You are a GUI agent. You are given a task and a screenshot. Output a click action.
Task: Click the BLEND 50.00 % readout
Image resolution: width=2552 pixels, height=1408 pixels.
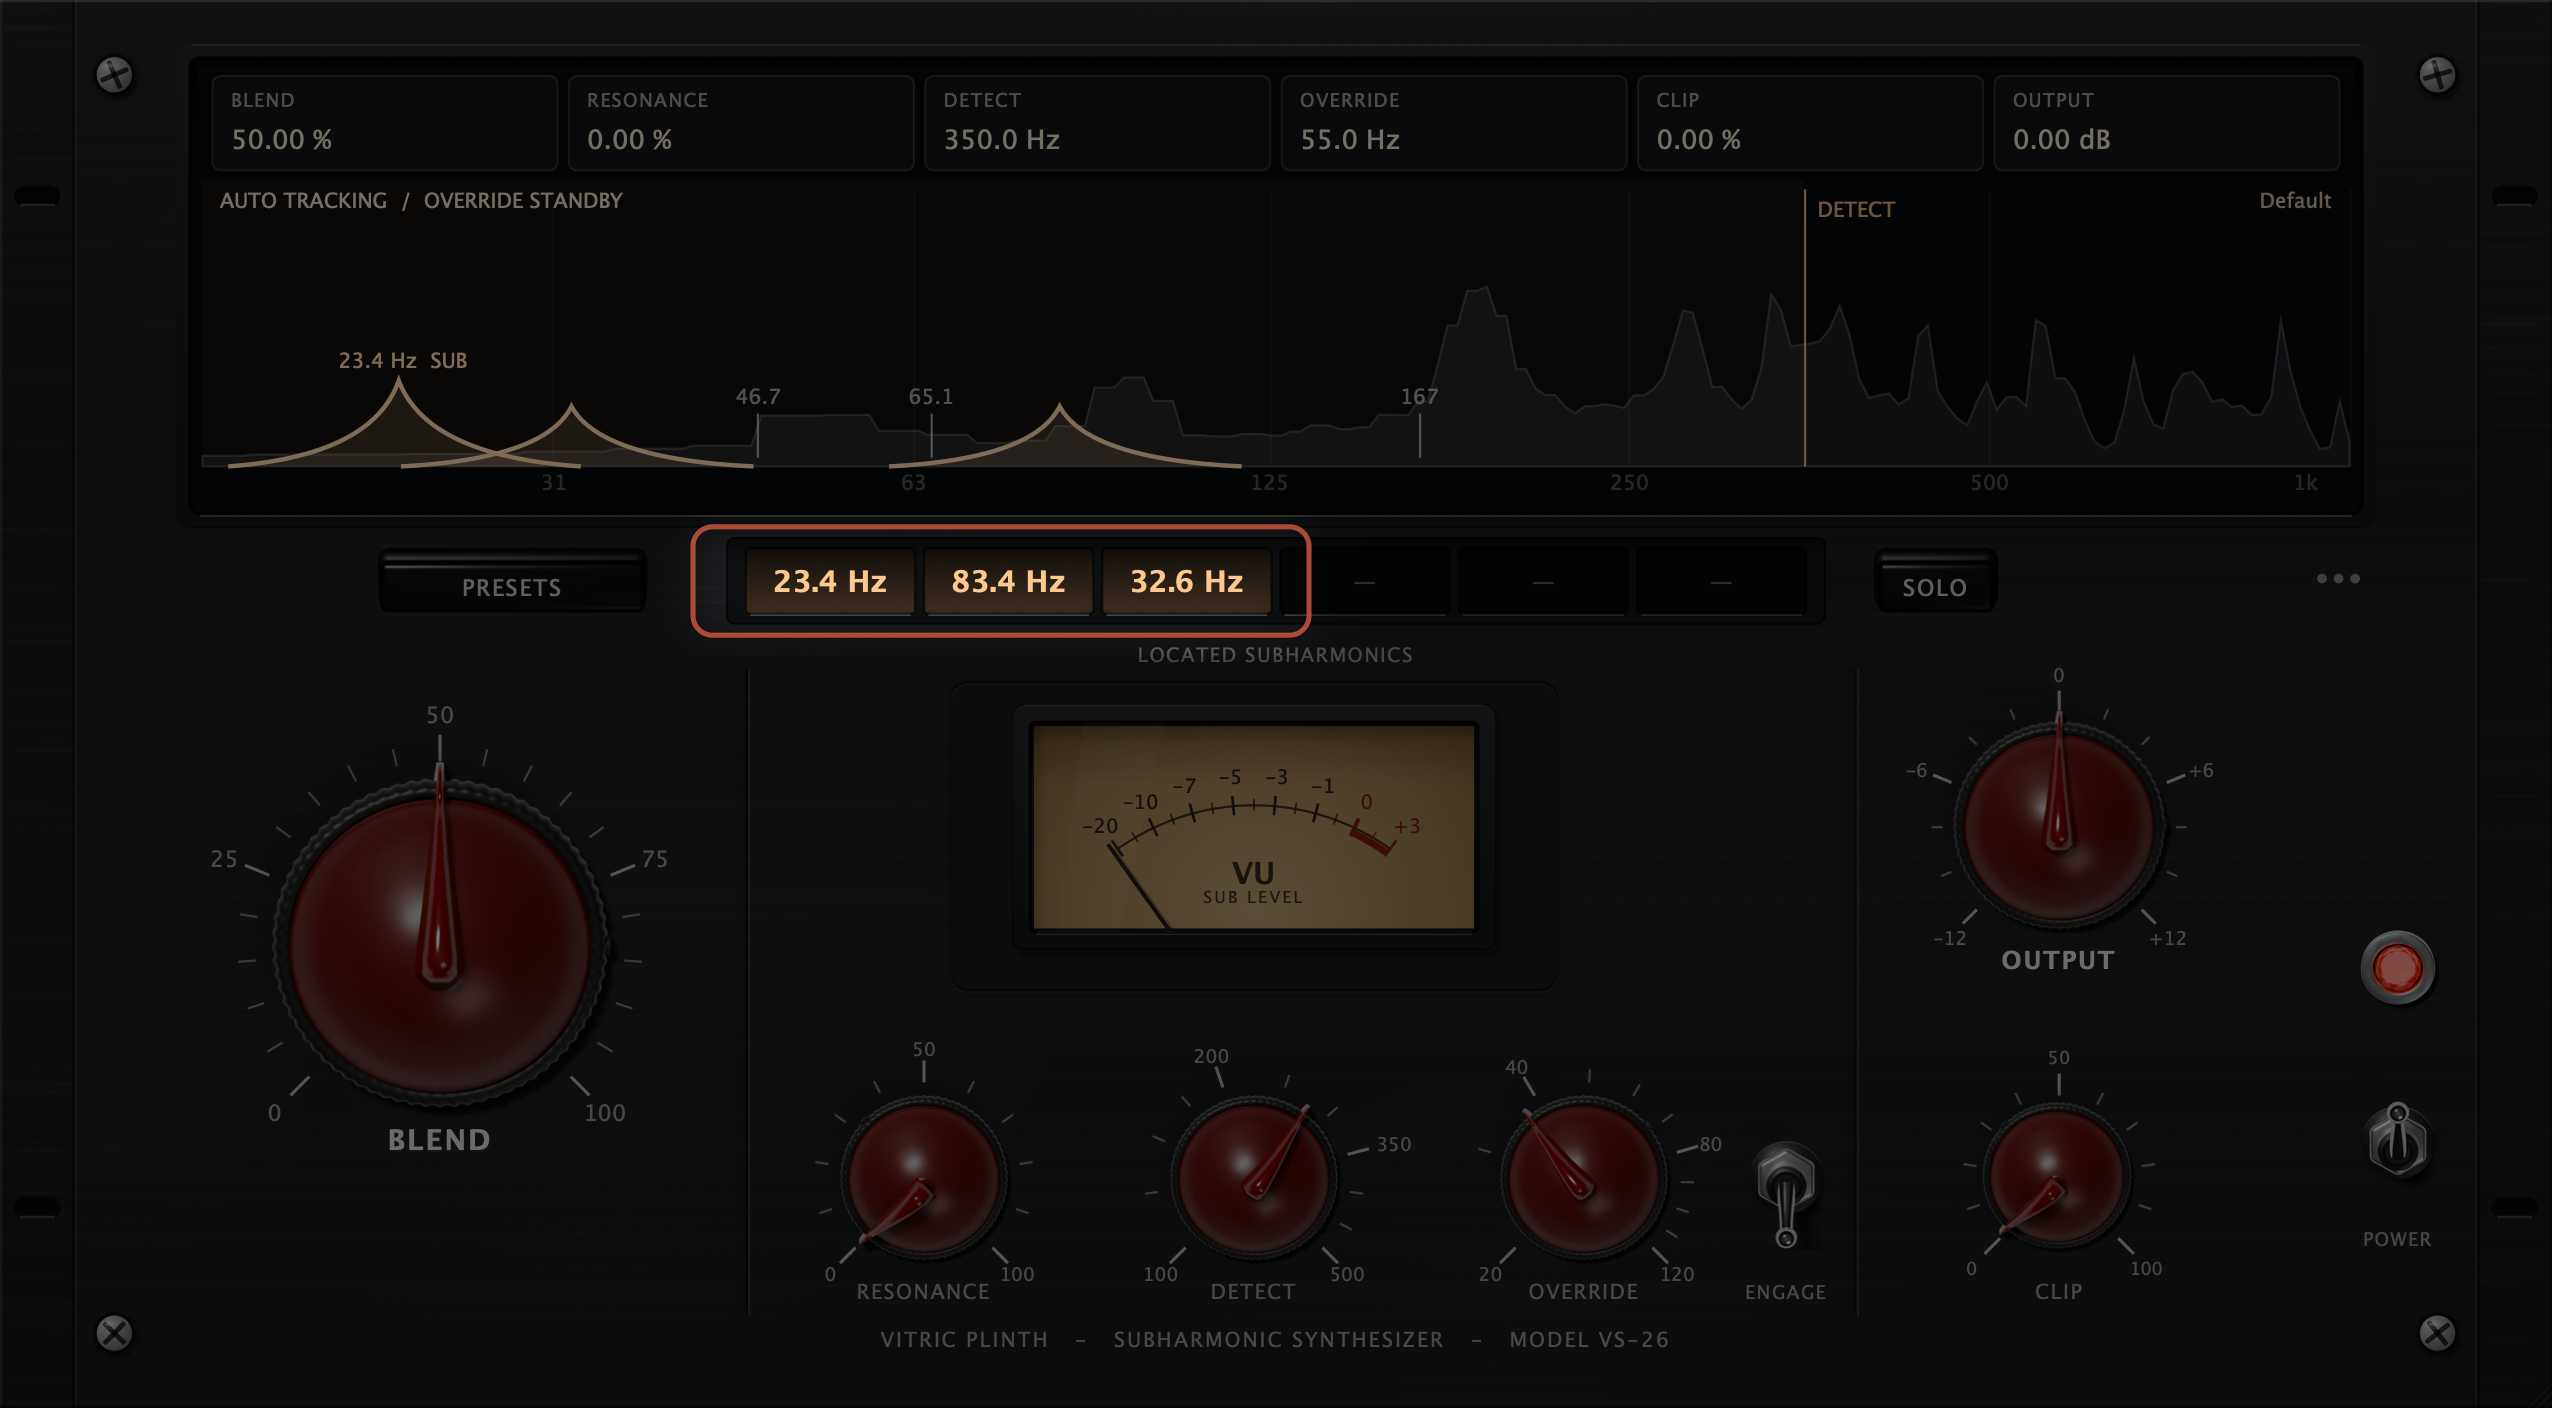click(x=384, y=122)
